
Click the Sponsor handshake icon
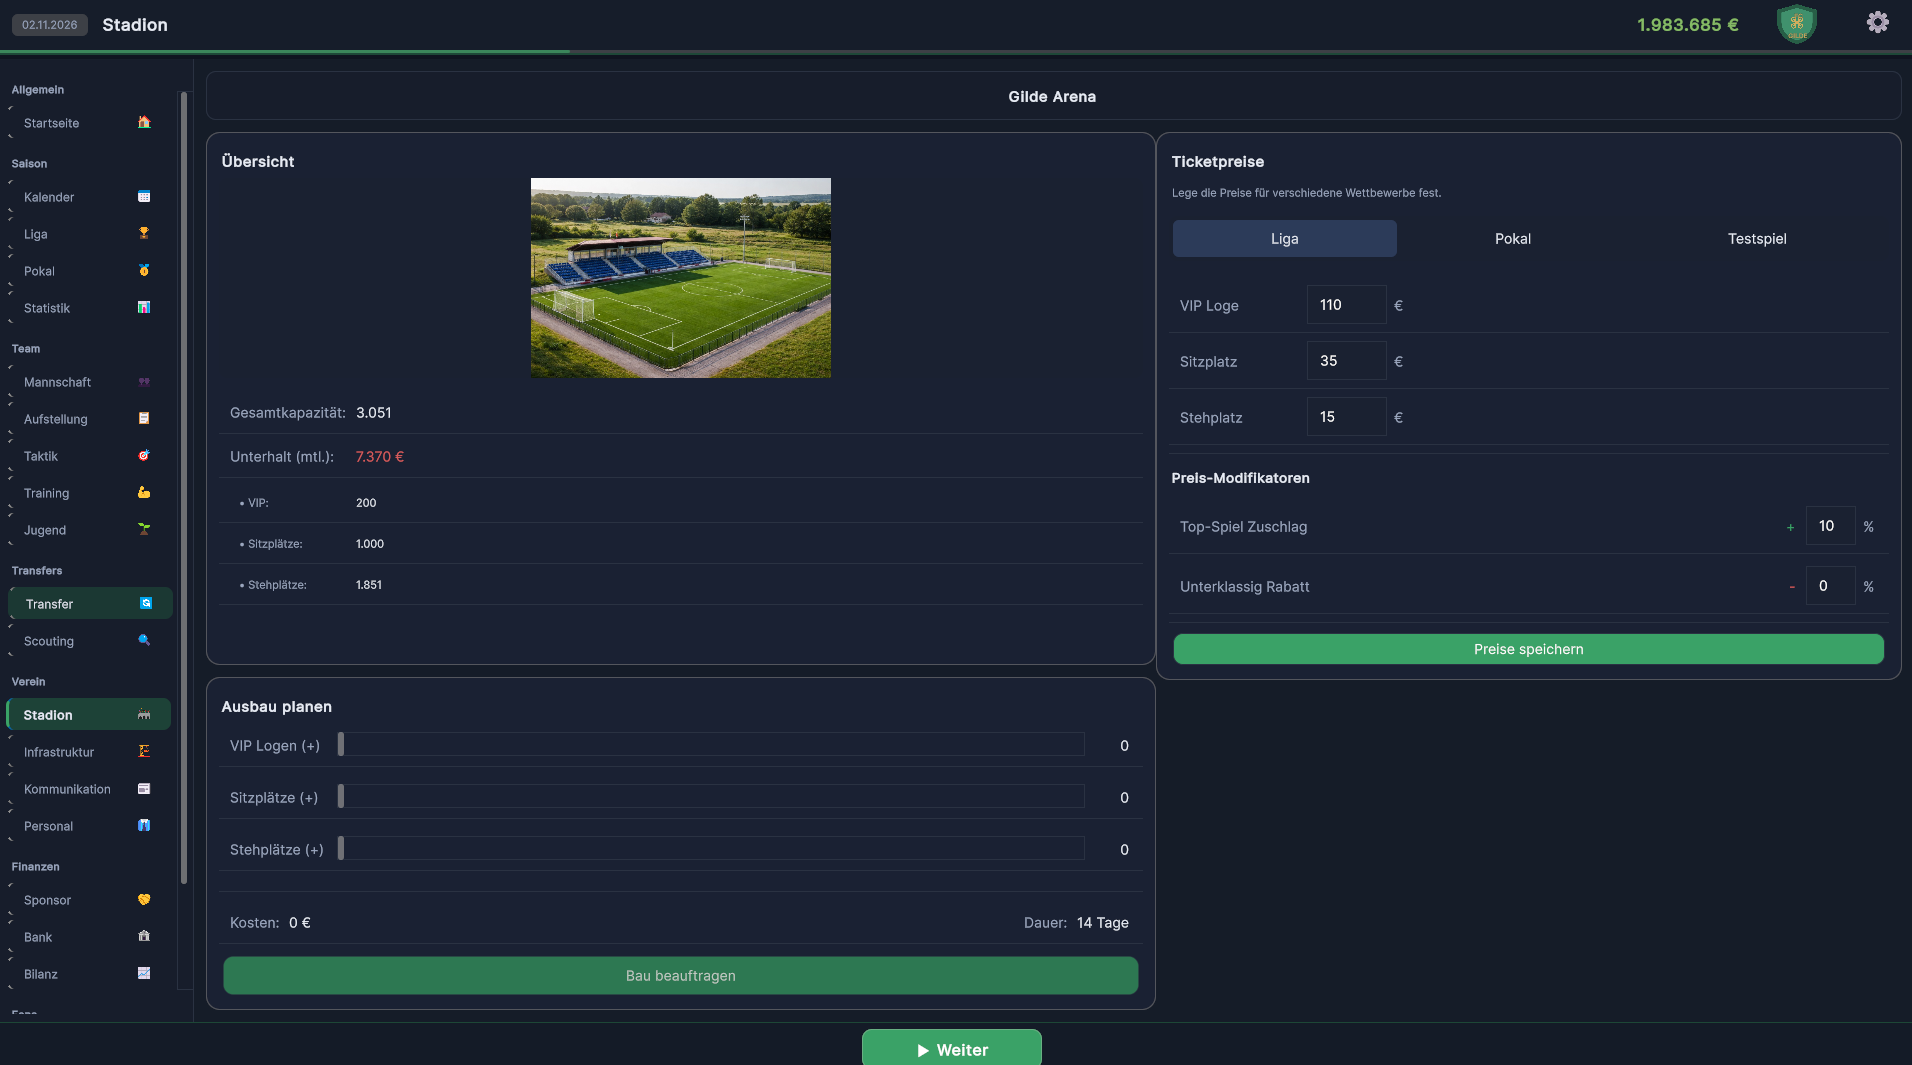point(144,899)
